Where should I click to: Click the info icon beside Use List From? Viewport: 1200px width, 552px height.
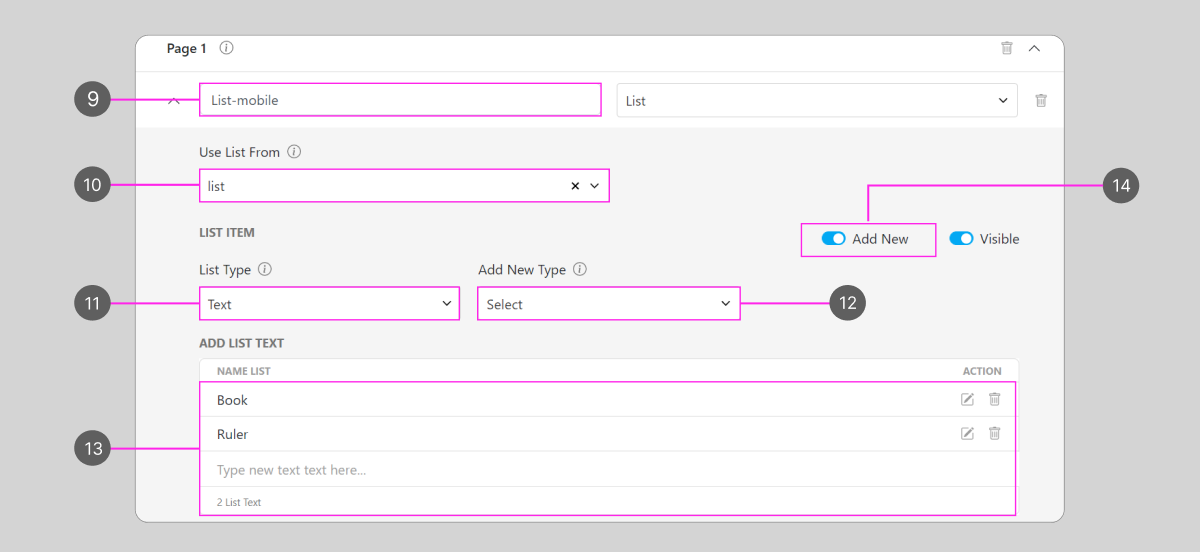coord(294,153)
